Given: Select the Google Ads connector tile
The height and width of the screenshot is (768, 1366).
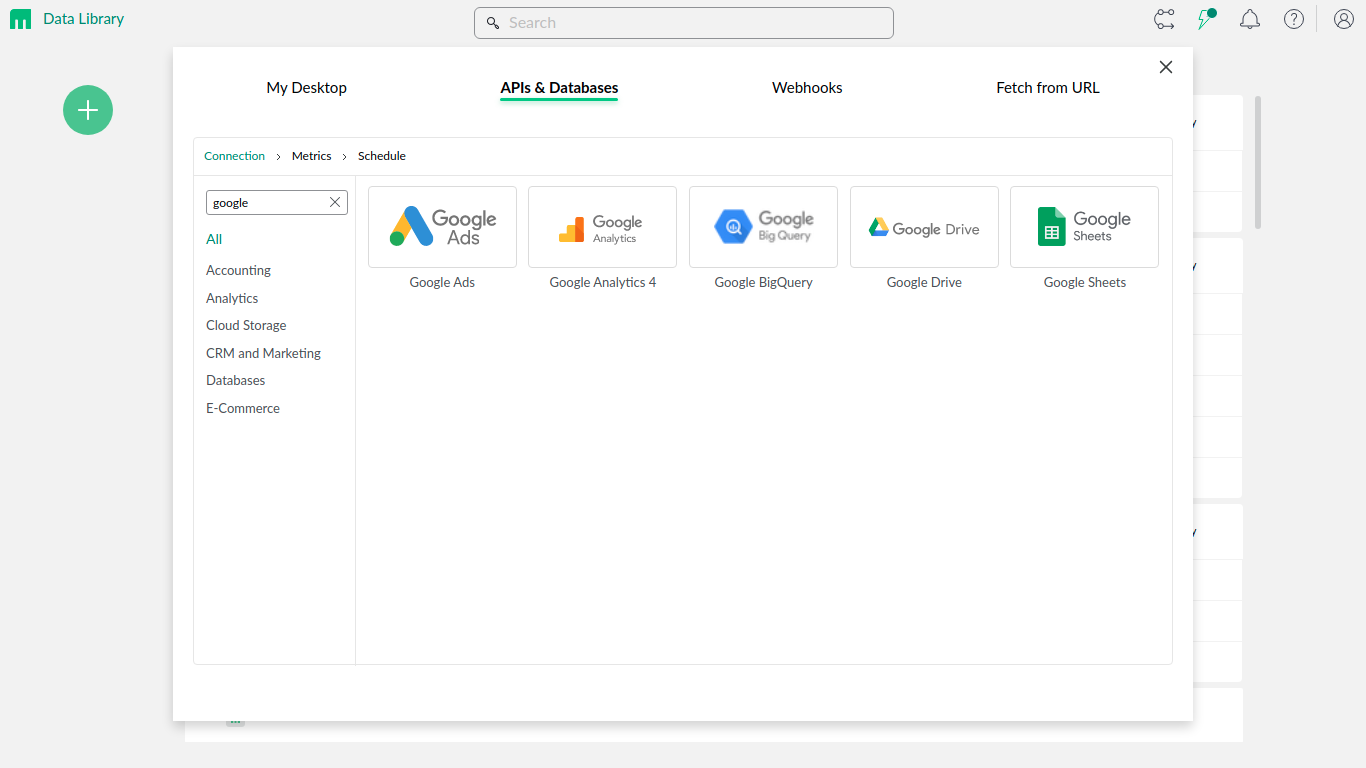Looking at the screenshot, I should pyautogui.click(x=442, y=227).
